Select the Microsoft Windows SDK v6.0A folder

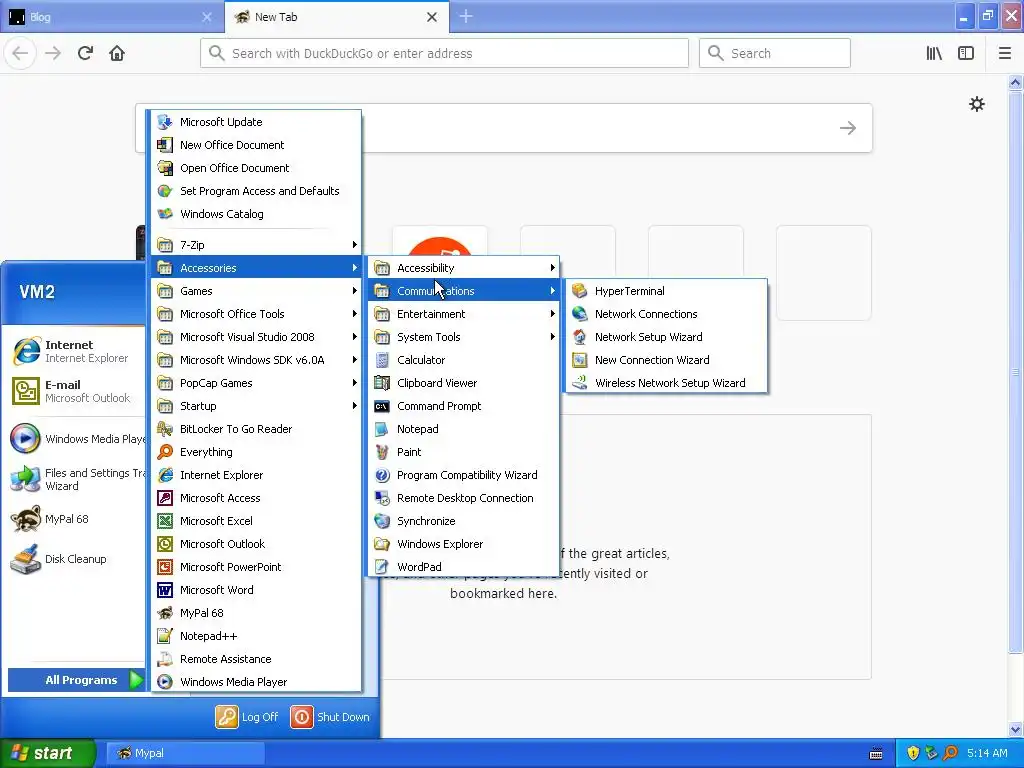[x=257, y=360]
